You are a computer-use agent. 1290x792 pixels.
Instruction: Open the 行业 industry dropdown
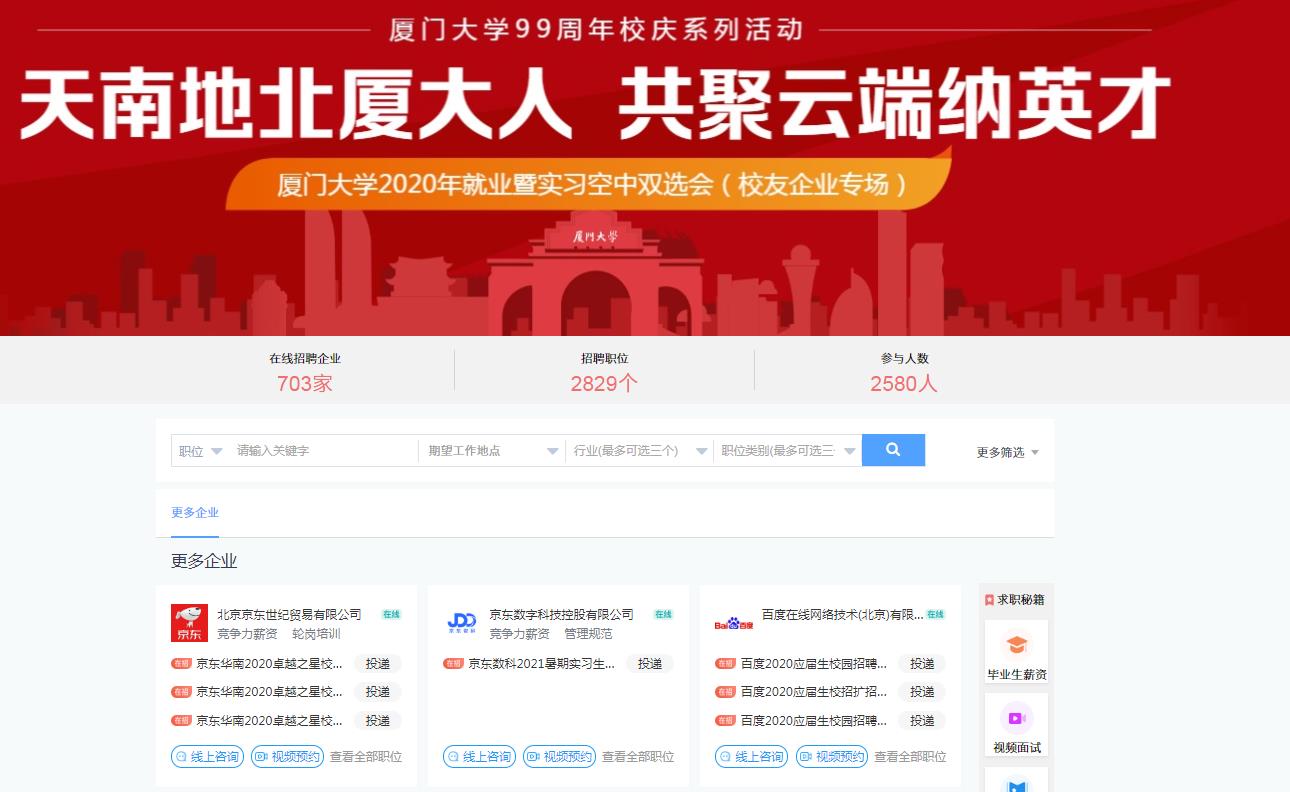coord(640,451)
